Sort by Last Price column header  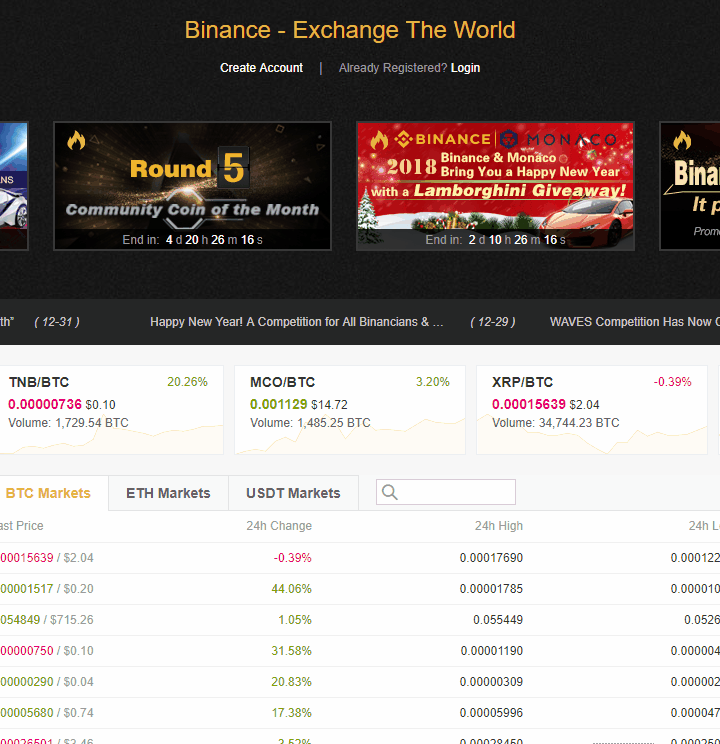tap(21, 526)
